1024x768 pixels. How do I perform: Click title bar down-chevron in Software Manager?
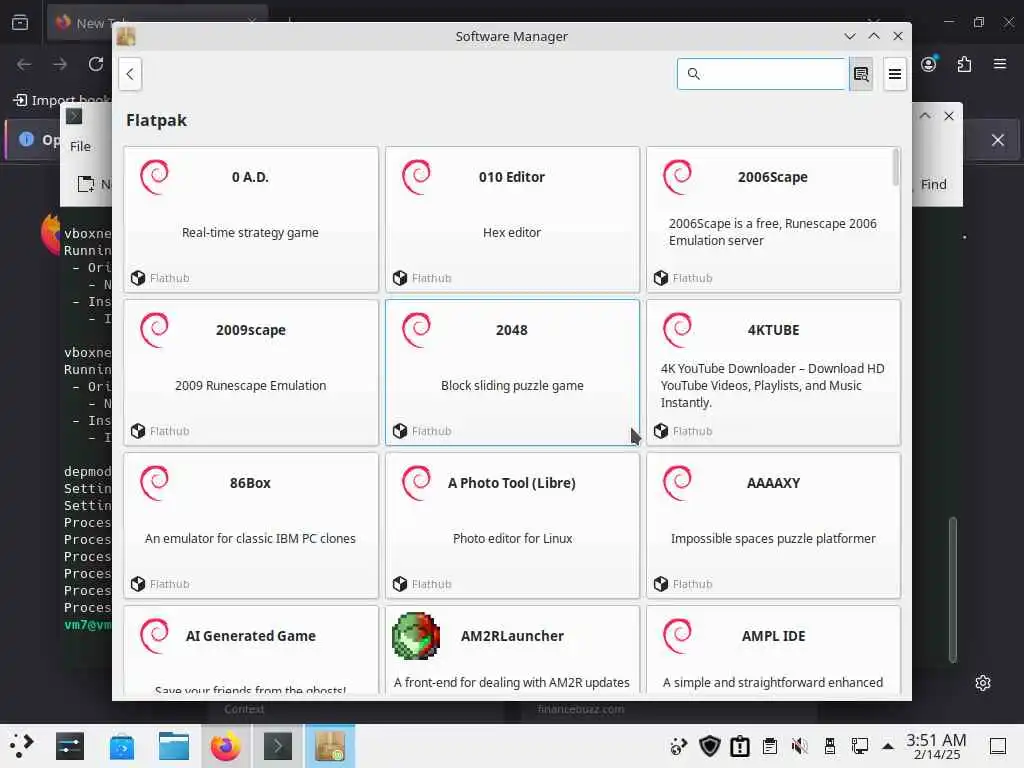tap(850, 37)
